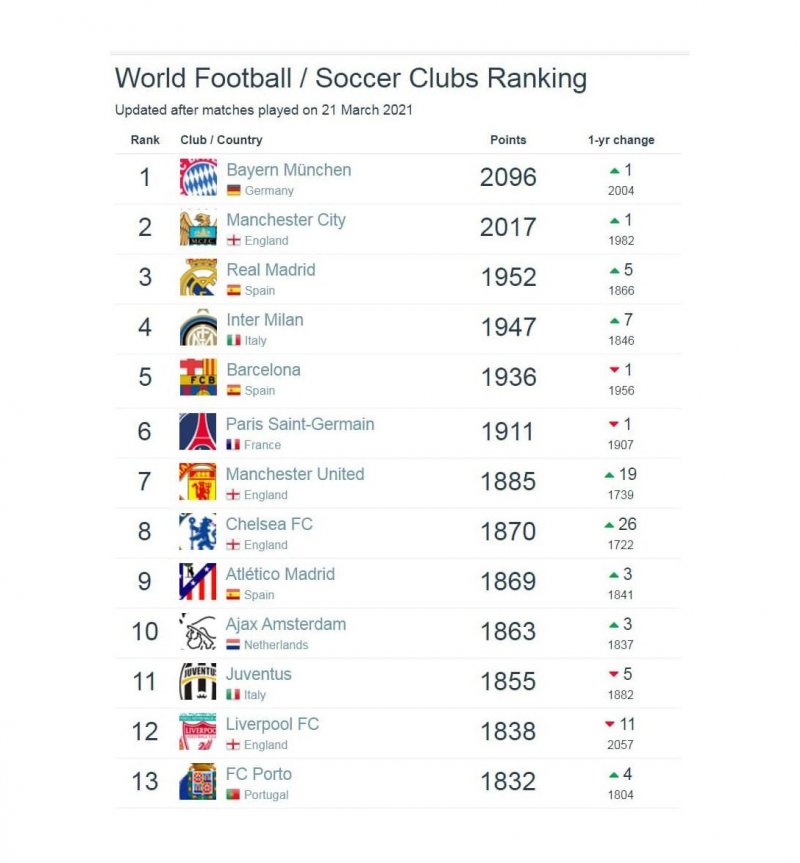Open the Atlético Madrid club link

280,574
